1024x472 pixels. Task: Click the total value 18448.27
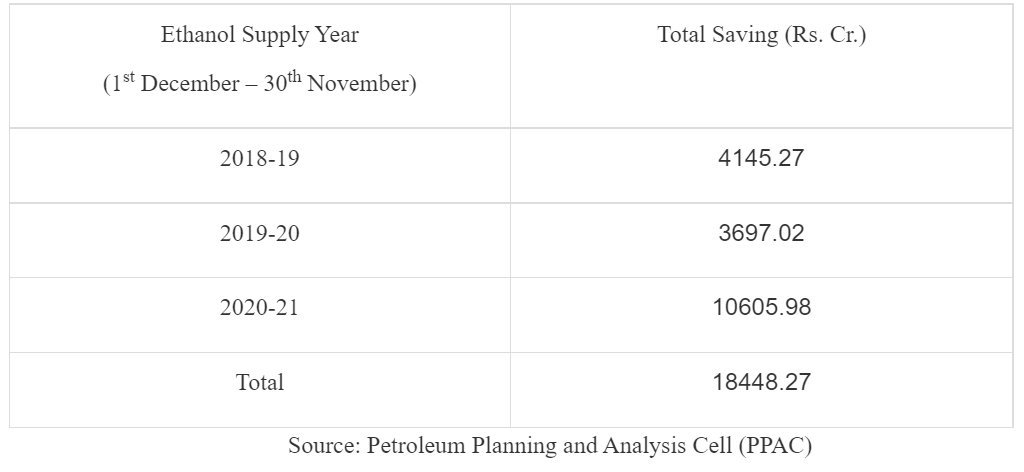click(x=761, y=382)
